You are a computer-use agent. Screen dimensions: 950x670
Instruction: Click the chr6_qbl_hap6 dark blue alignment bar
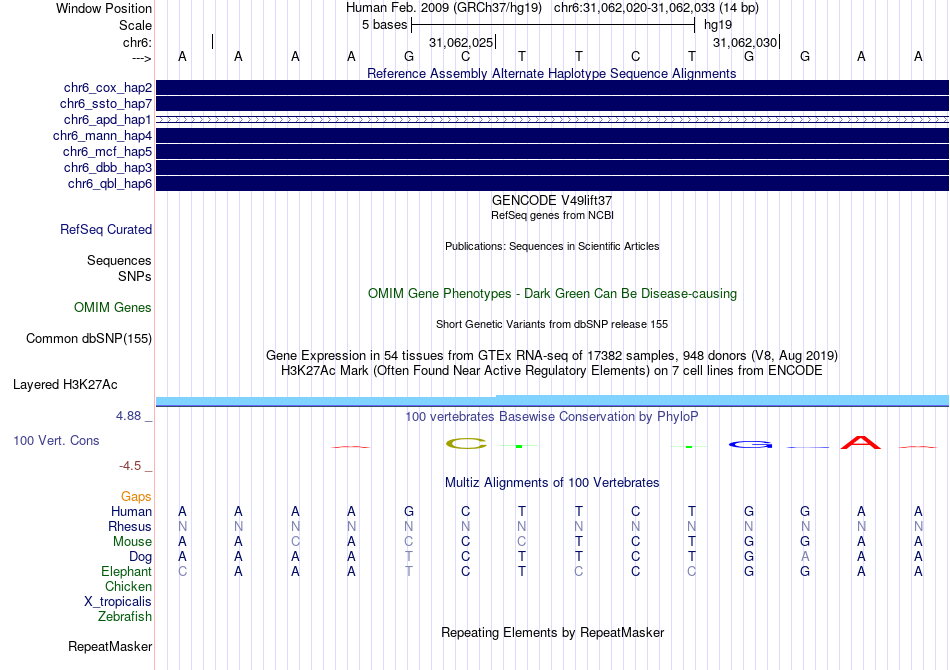pyautogui.click(x=553, y=184)
